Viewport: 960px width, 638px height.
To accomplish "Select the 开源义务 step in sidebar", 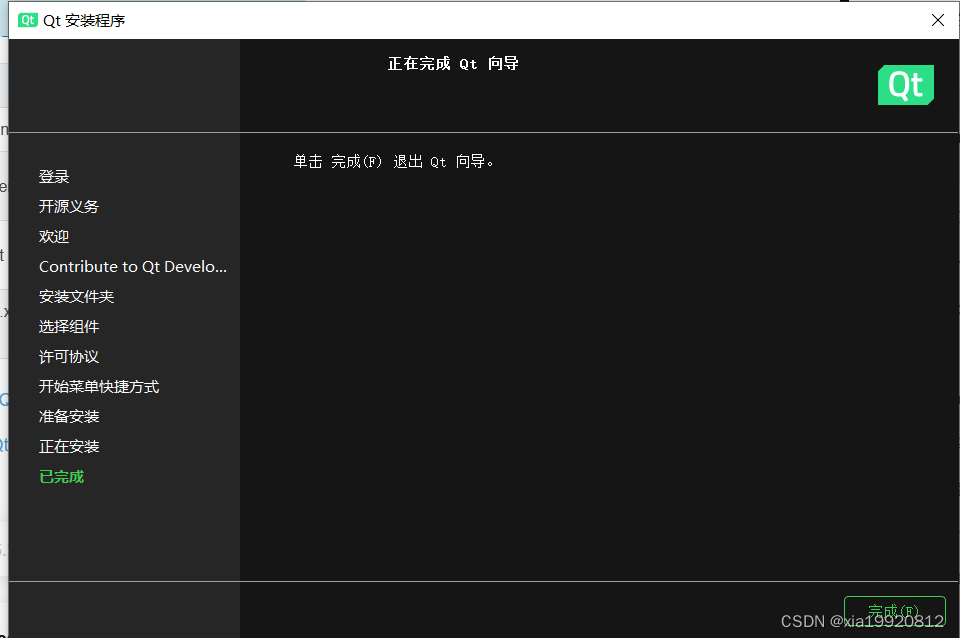I will coord(69,207).
